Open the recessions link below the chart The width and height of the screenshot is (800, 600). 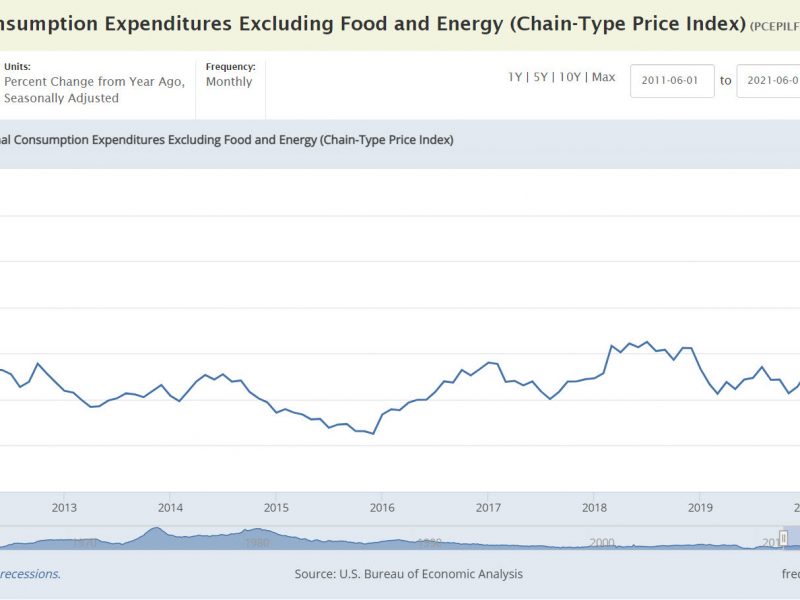[x=30, y=574]
